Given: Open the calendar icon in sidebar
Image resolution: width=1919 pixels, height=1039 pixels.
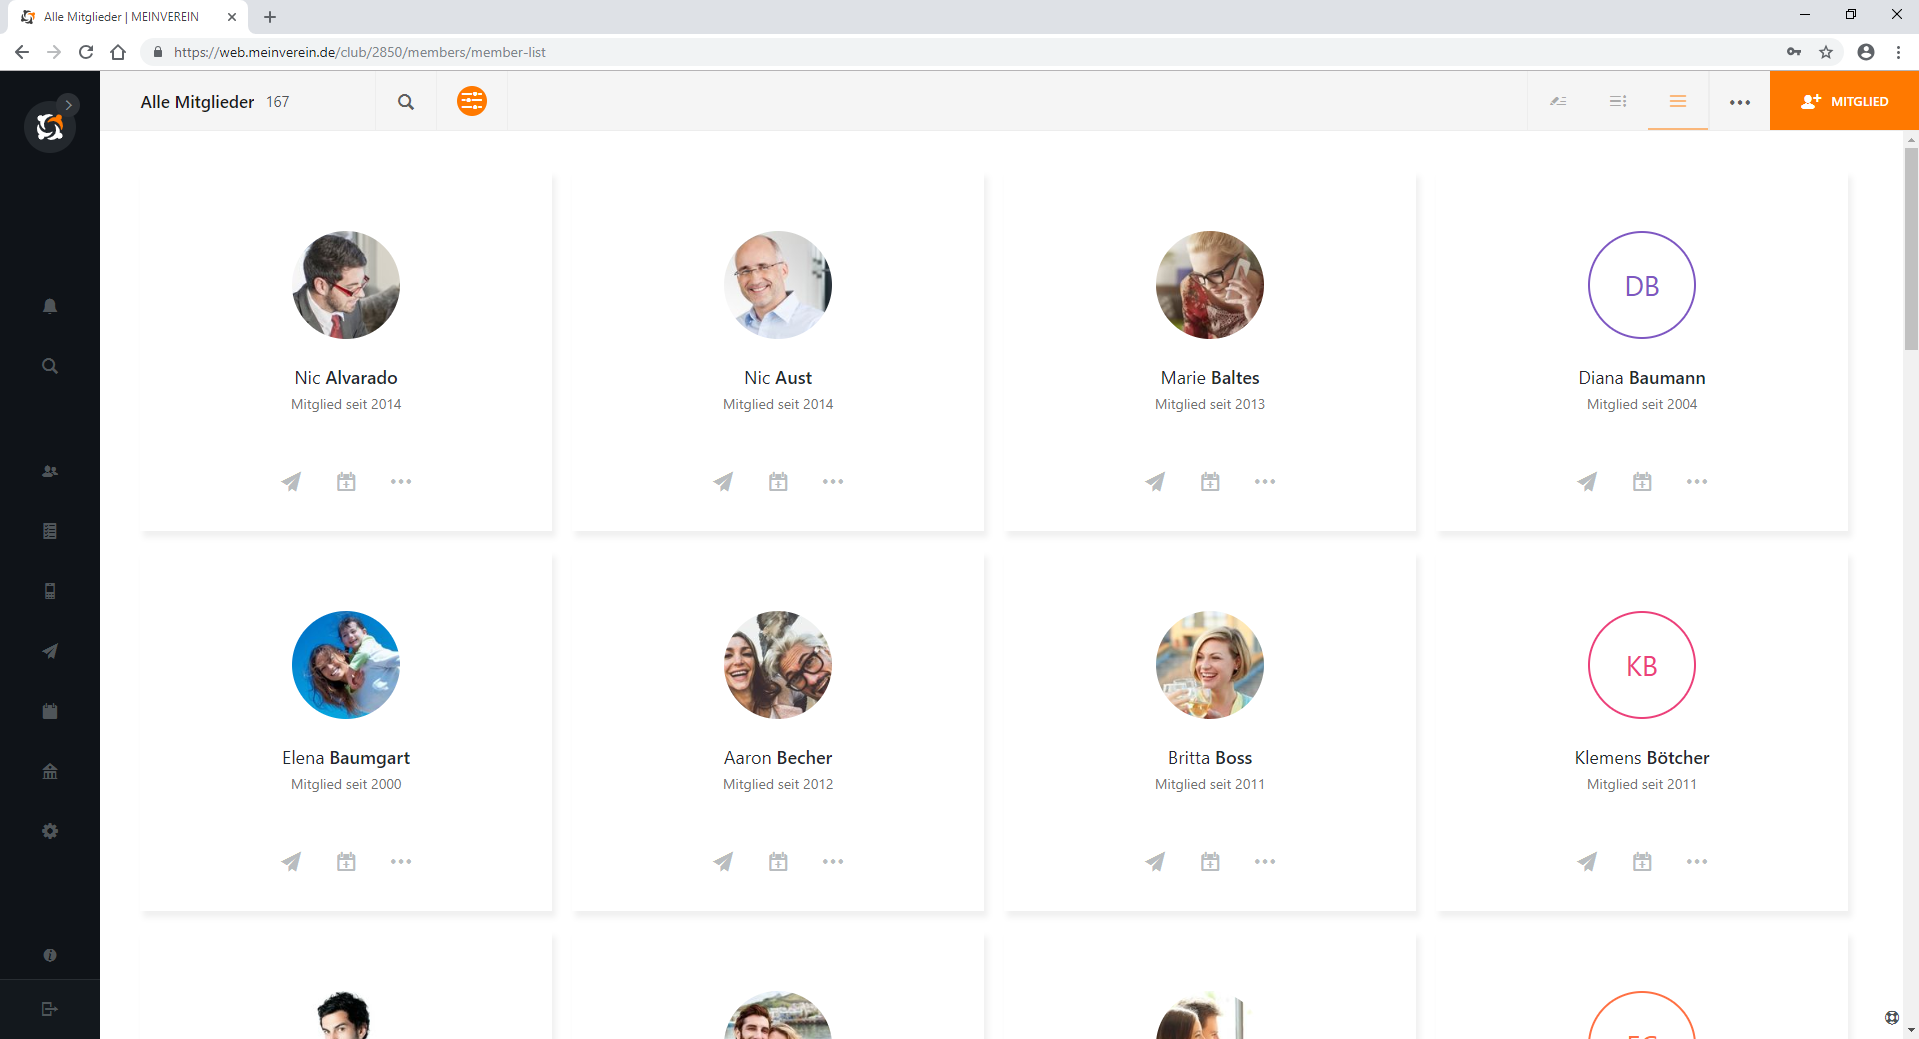Looking at the screenshot, I should coord(50,711).
